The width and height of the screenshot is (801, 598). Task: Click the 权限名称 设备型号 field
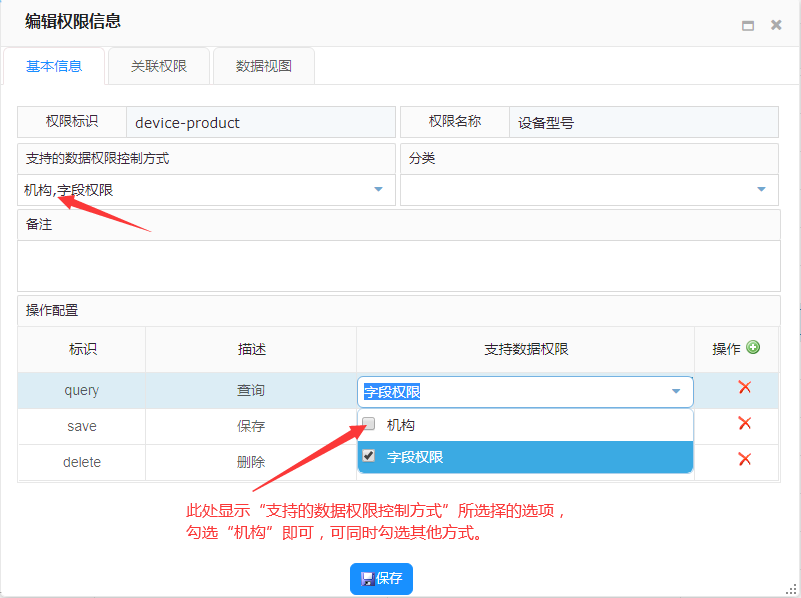[x=642, y=123]
